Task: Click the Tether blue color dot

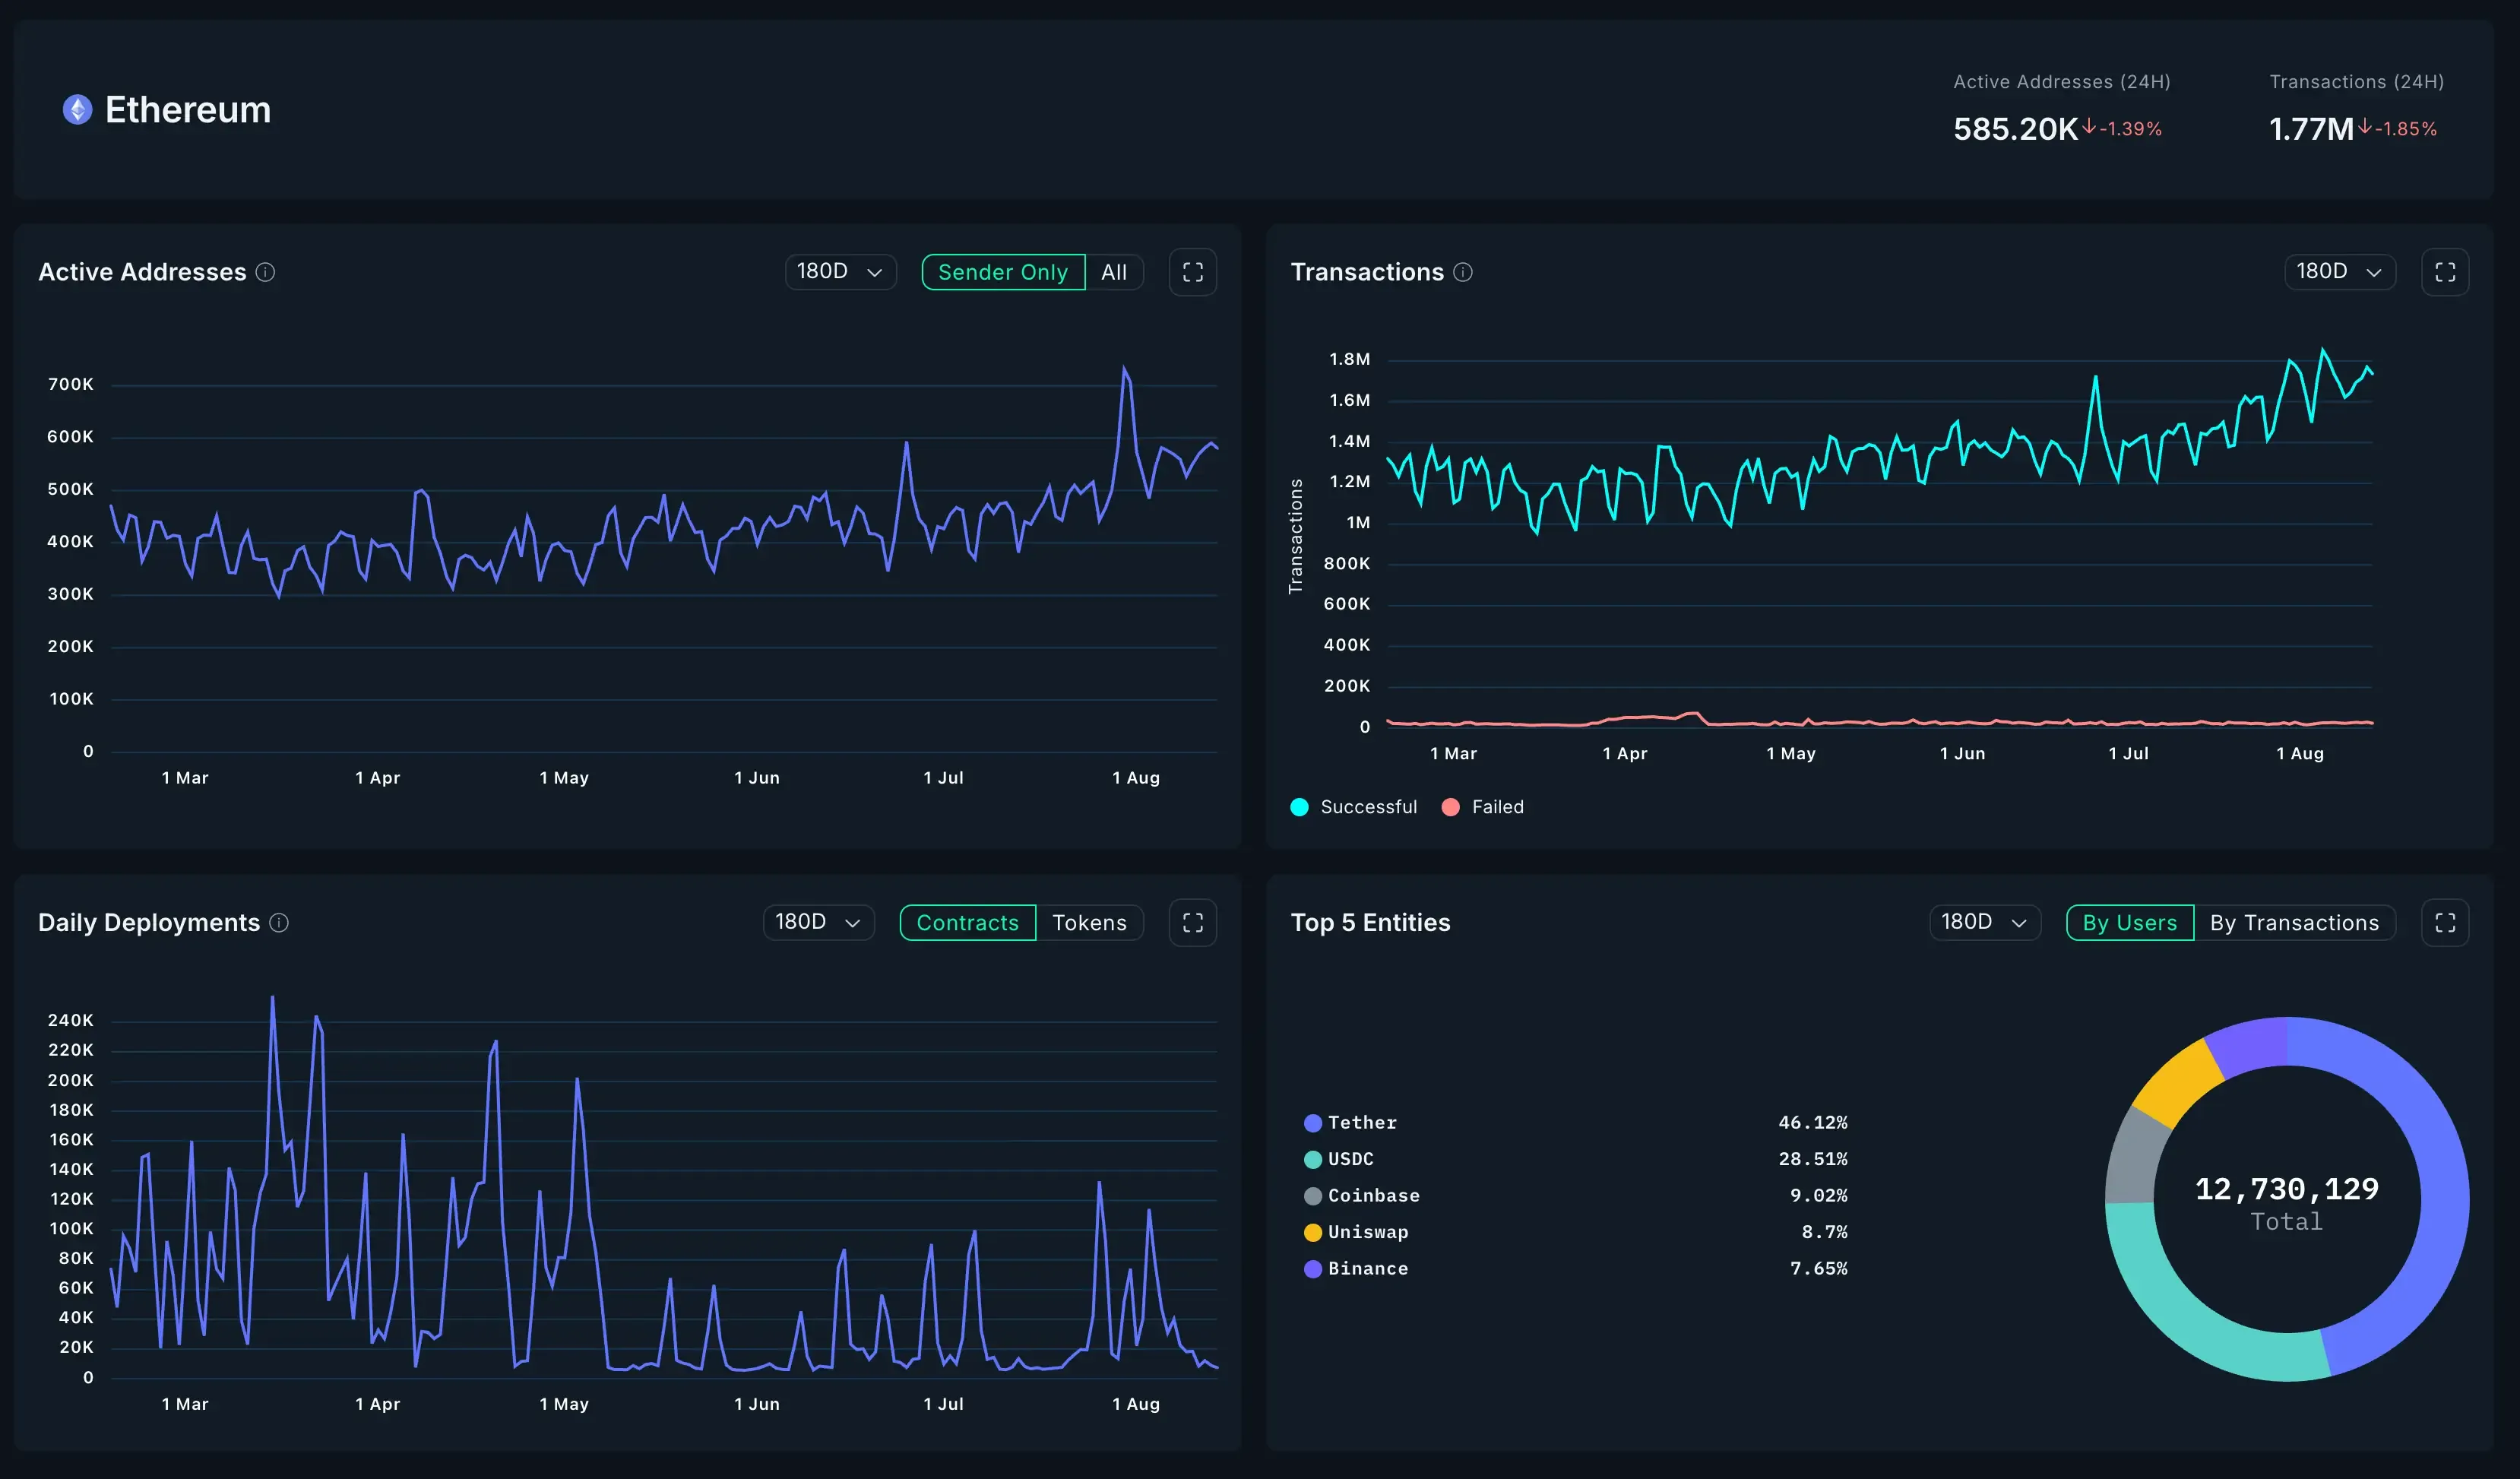Action: click(x=1312, y=1123)
